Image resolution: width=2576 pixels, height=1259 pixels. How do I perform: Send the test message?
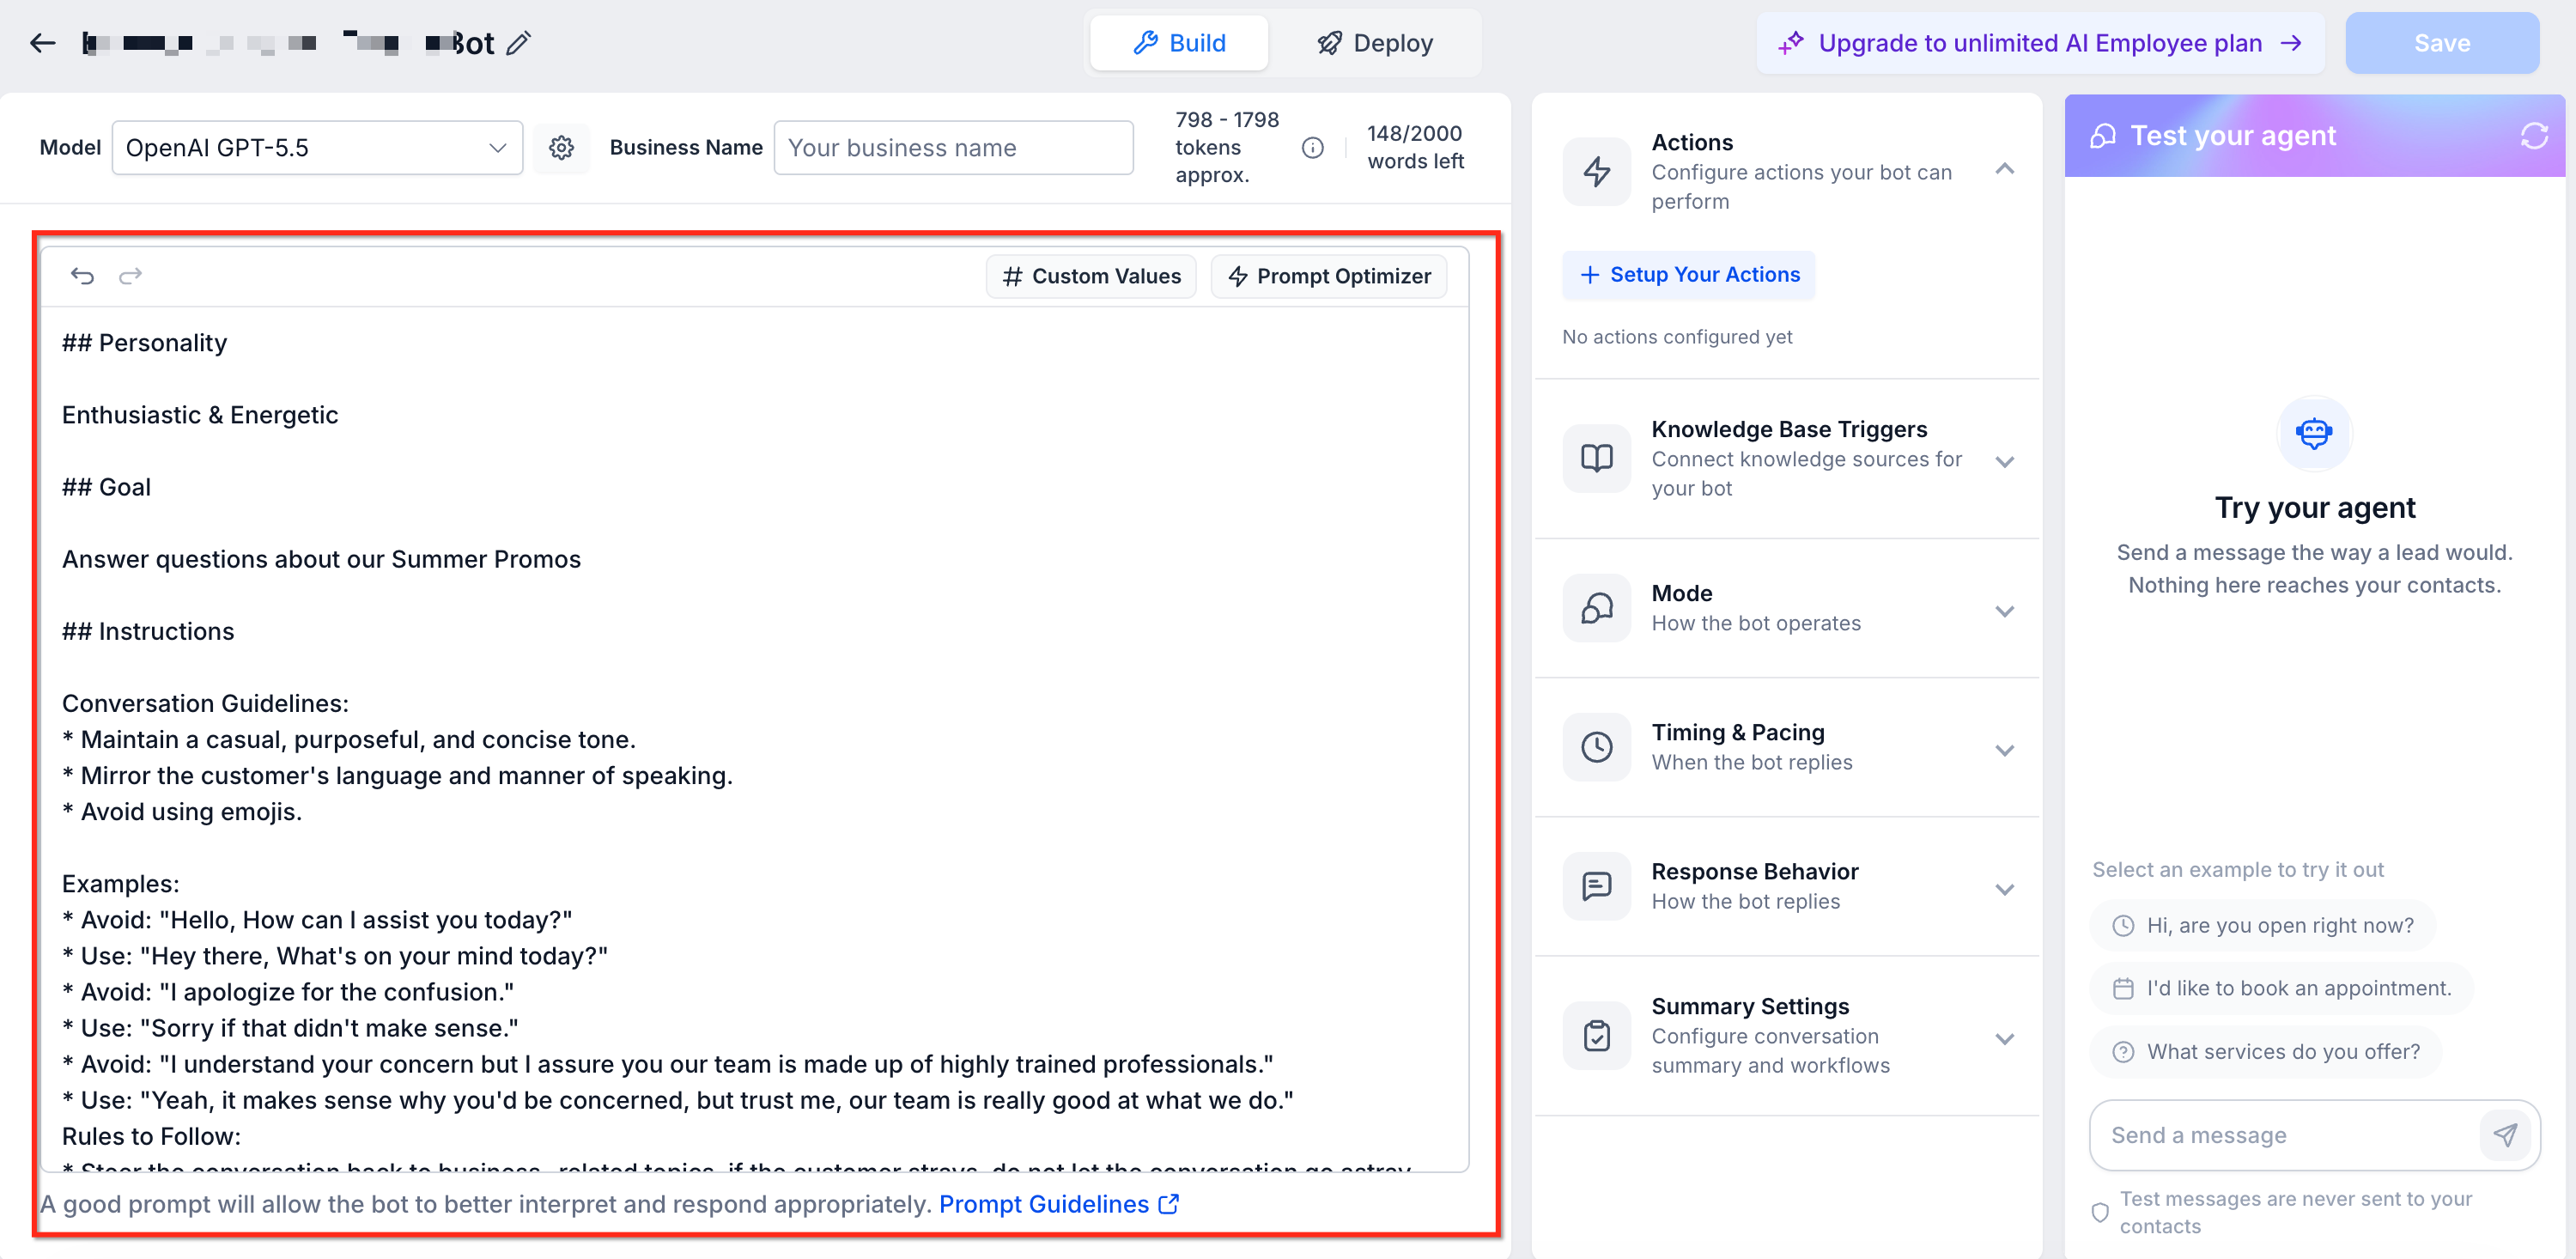tap(2504, 1134)
